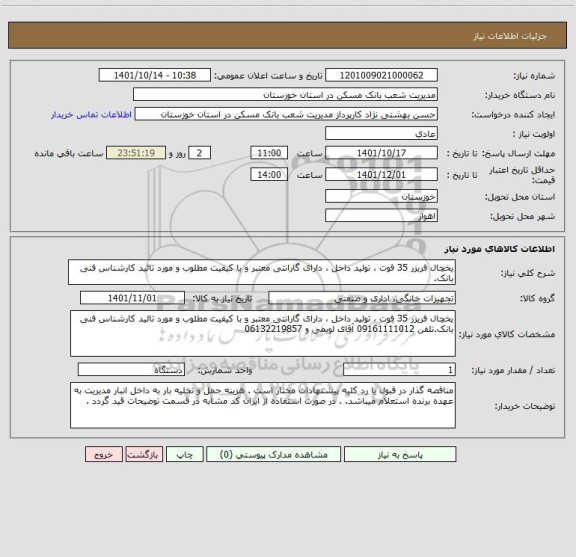Click تا تاریخ label beside 1401/12/01
The width and height of the screenshot is (576, 557).
(462, 175)
